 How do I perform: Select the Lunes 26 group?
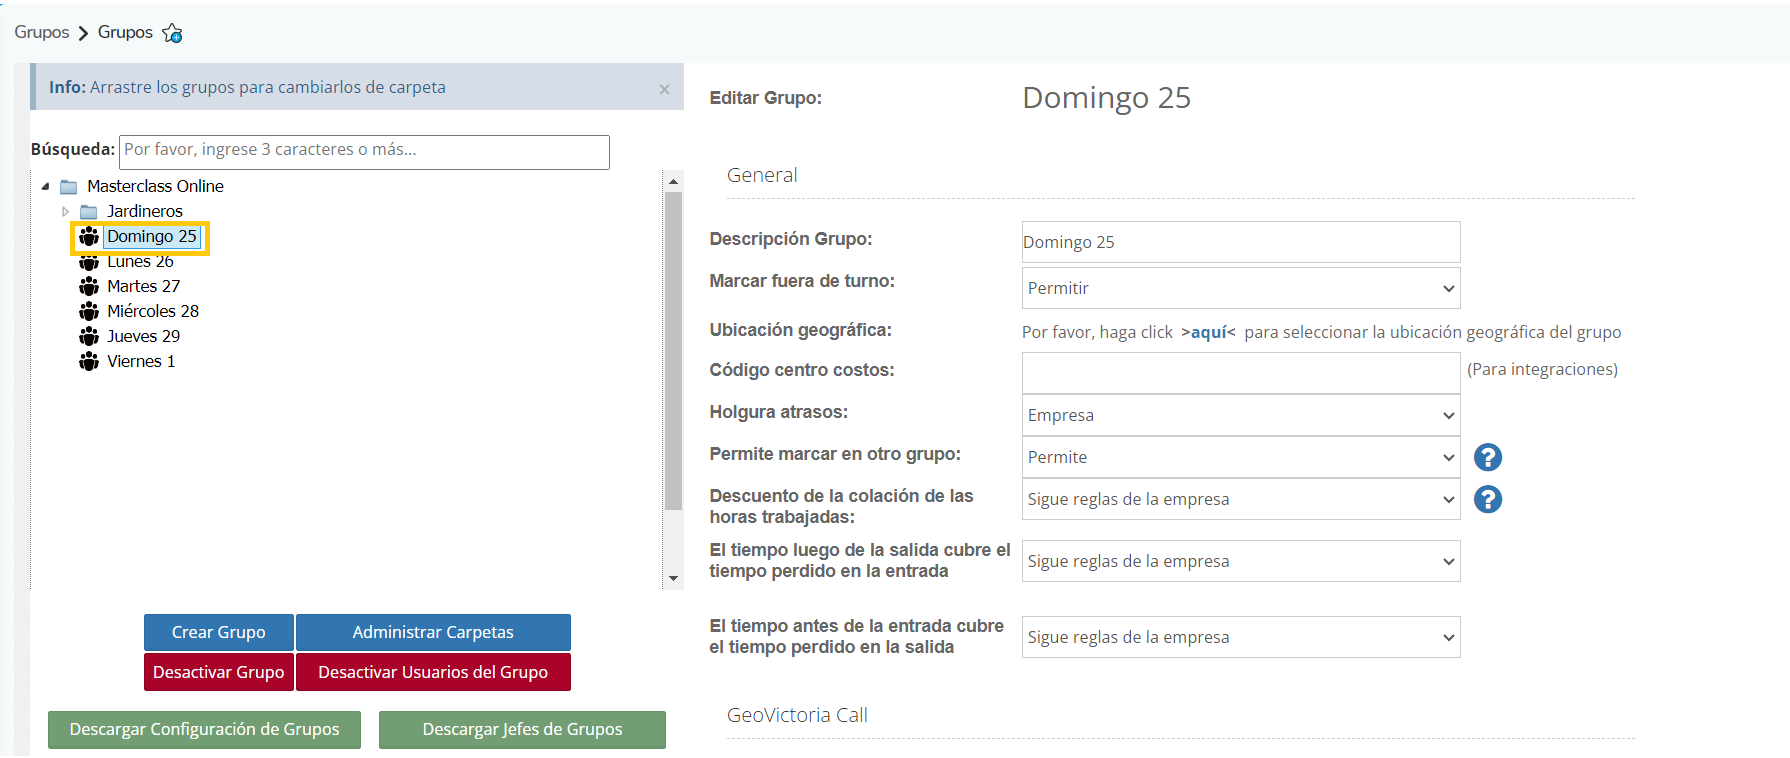[x=140, y=263]
